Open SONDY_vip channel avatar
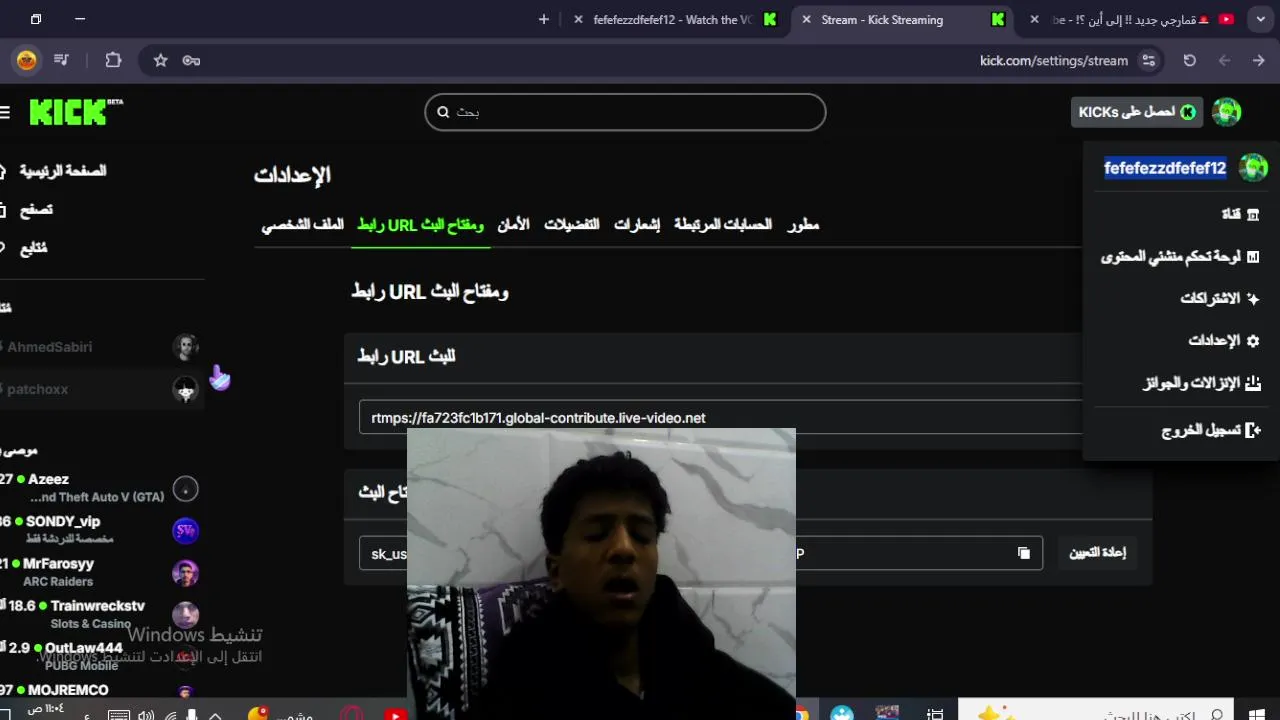The width and height of the screenshot is (1280, 720). point(185,531)
